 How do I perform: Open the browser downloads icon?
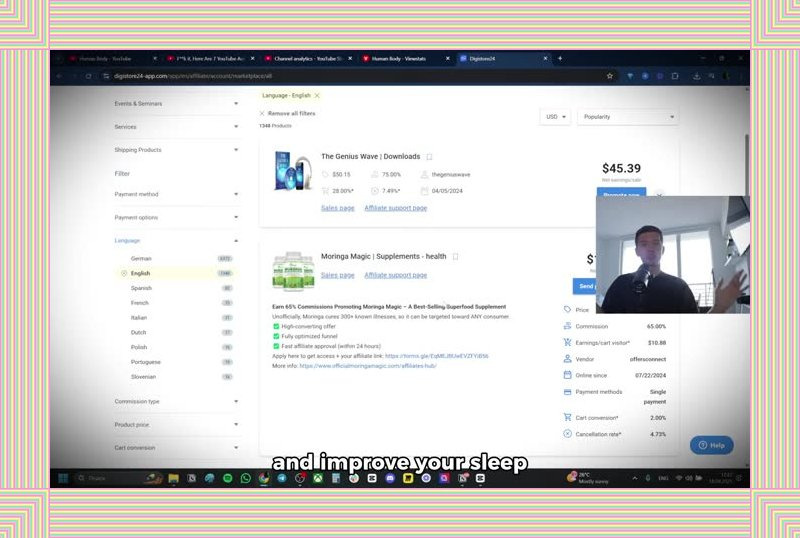[x=696, y=76]
